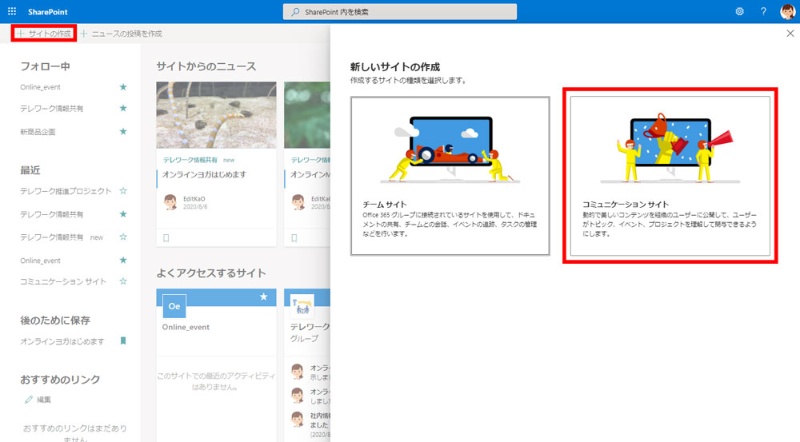The width and height of the screenshot is (800, 442).
Task: Click the 新しいサイトの作成 panel title
Action: tap(395, 67)
